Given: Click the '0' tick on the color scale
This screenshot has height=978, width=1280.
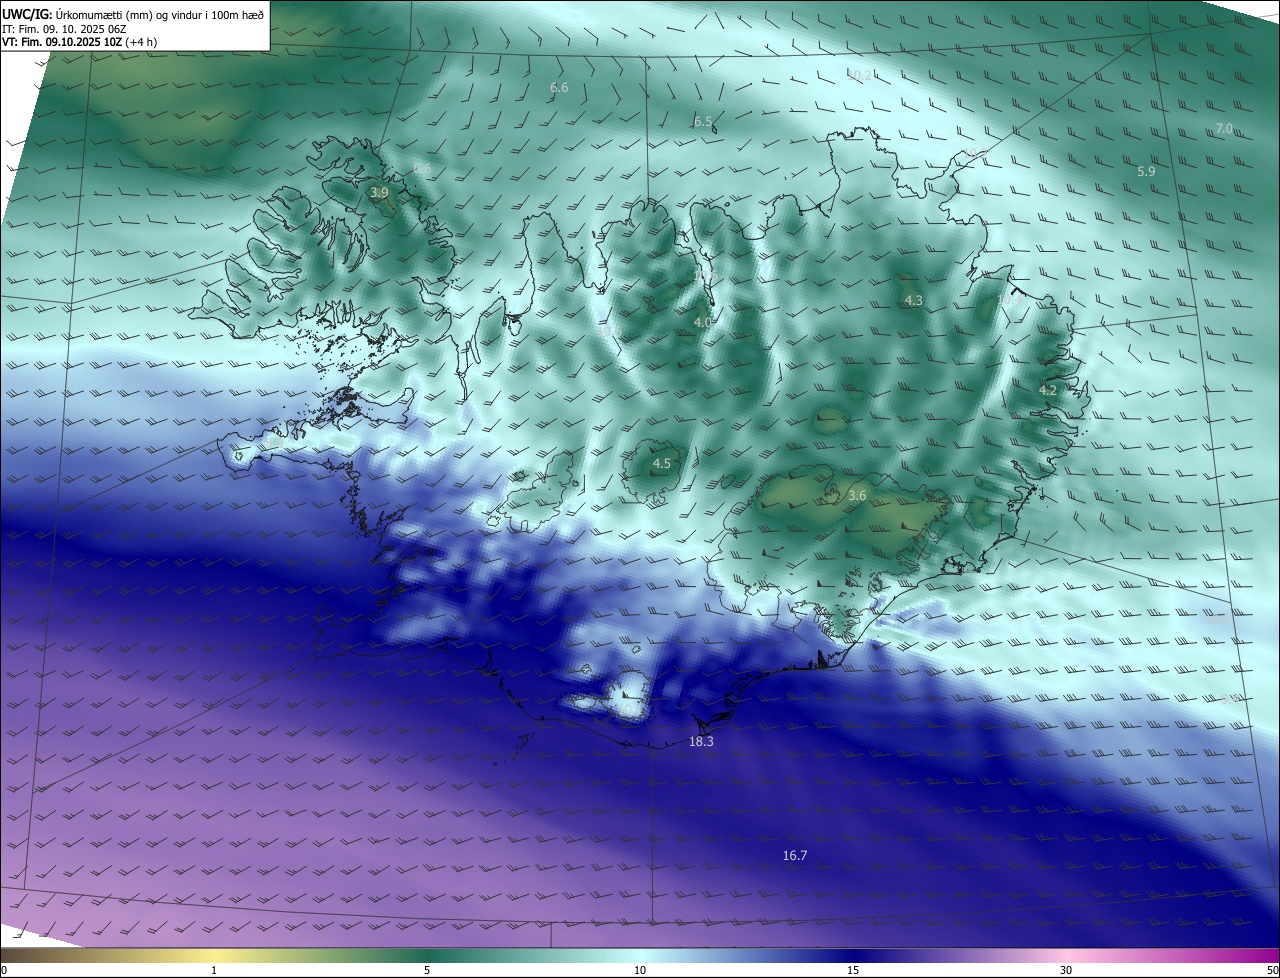Looking at the screenshot, I should click(4, 970).
